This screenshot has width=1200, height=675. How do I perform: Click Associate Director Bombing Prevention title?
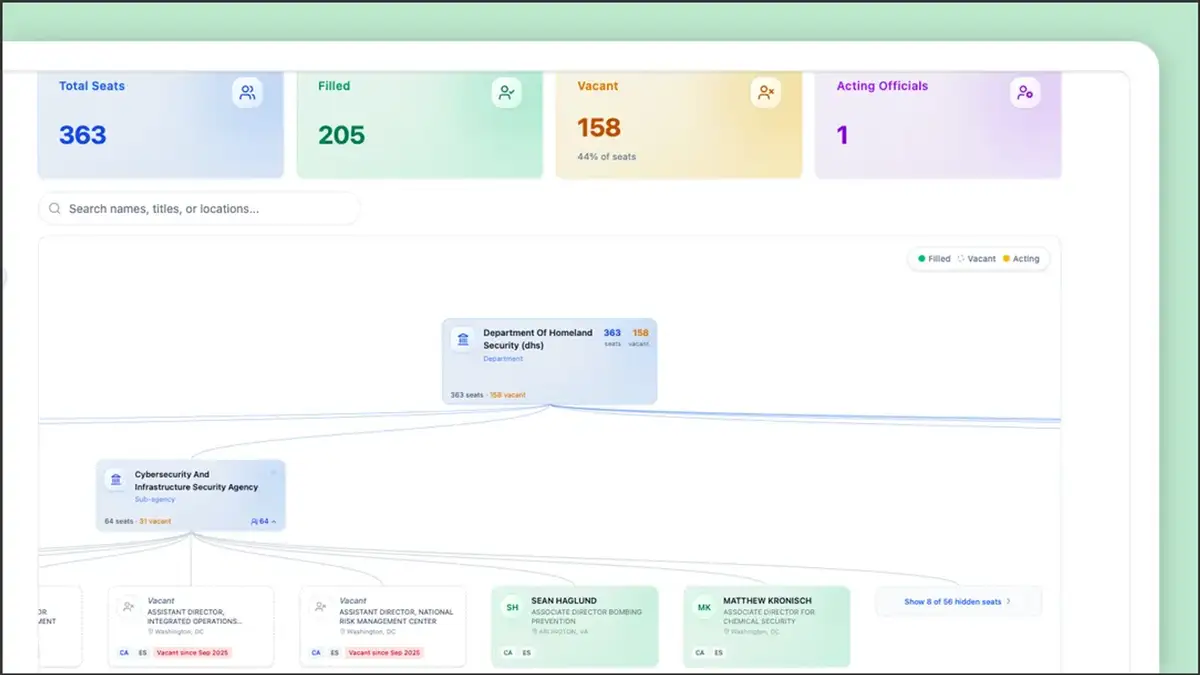[587, 616]
